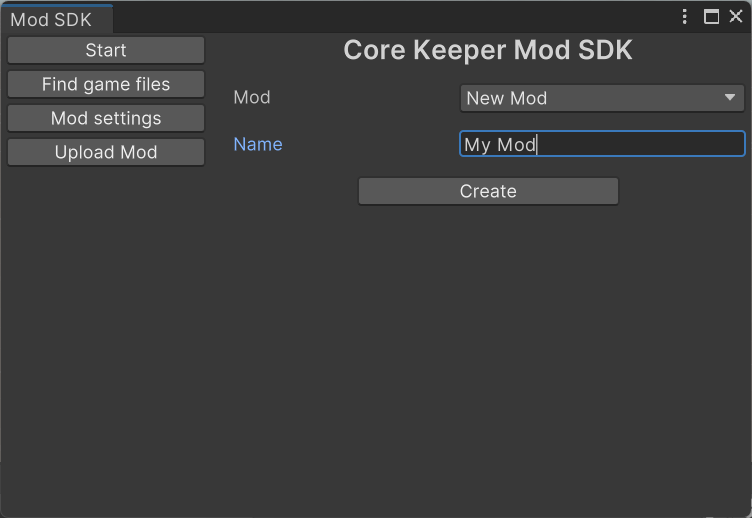Click the empty area below the Create button

click(x=488, y=330)
